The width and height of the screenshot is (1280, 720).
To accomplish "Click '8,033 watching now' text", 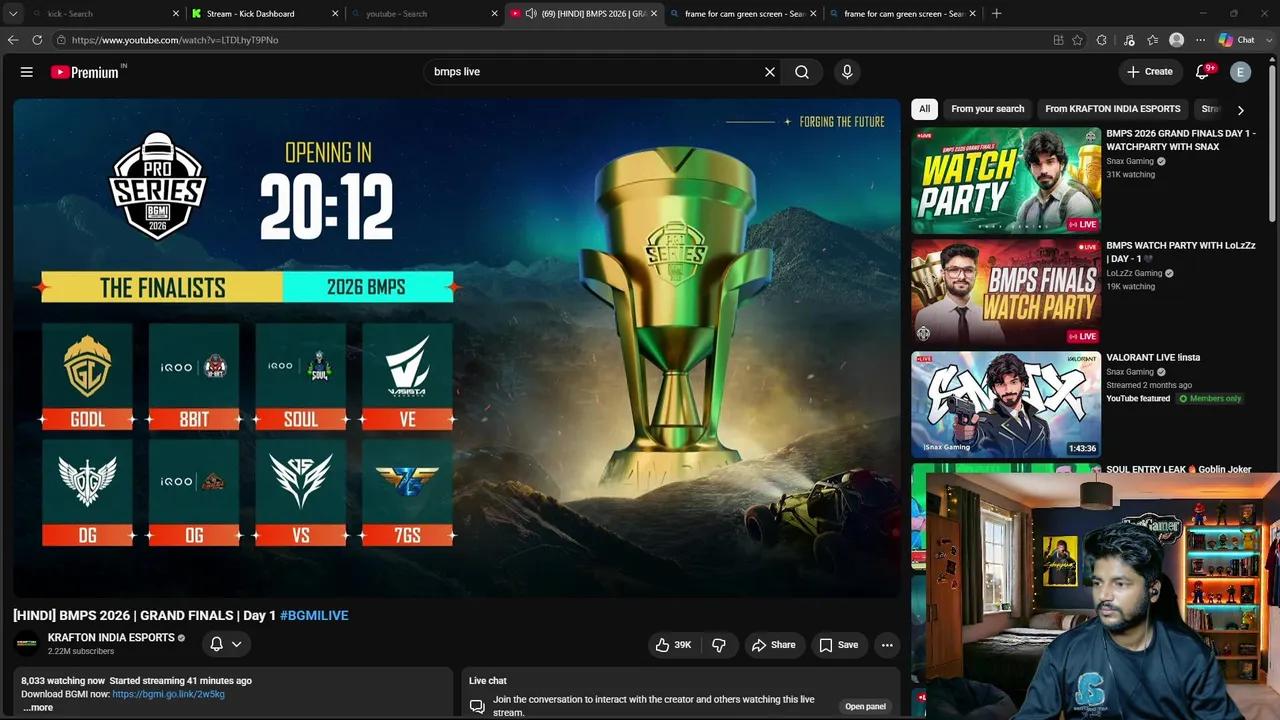I will [63, 681].
